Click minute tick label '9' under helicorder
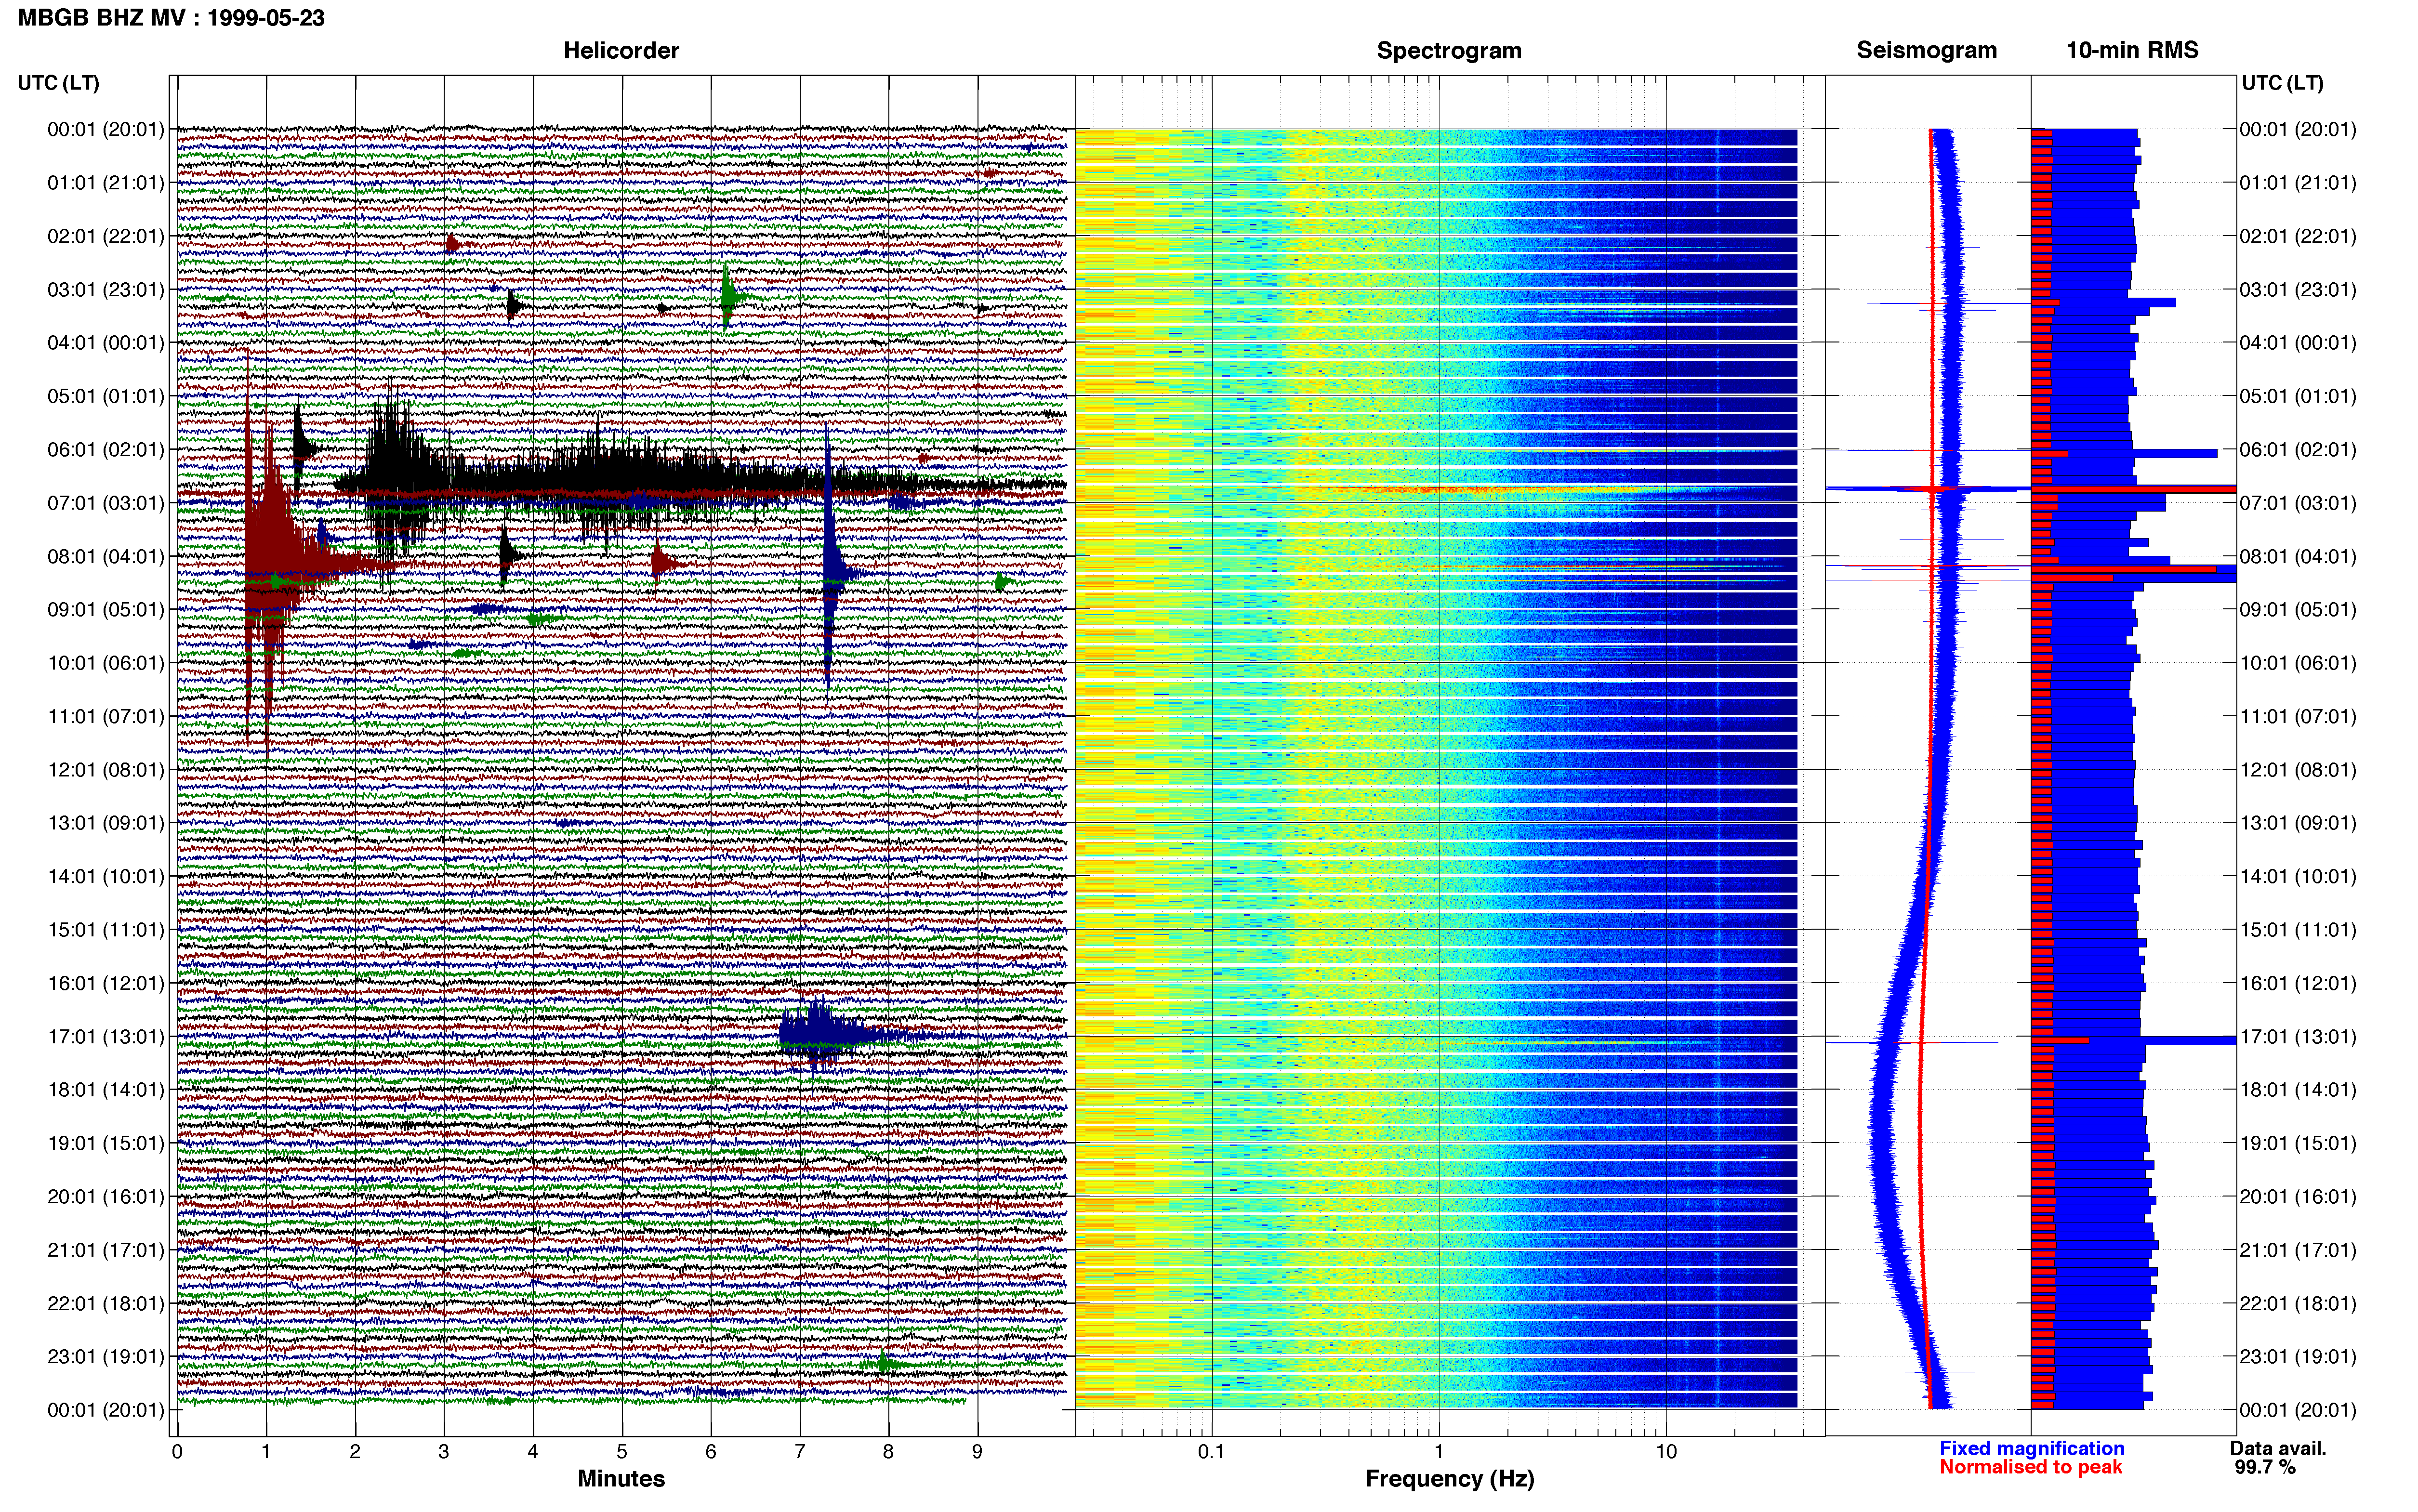 pyautogui.click(x=977, y=1451)
